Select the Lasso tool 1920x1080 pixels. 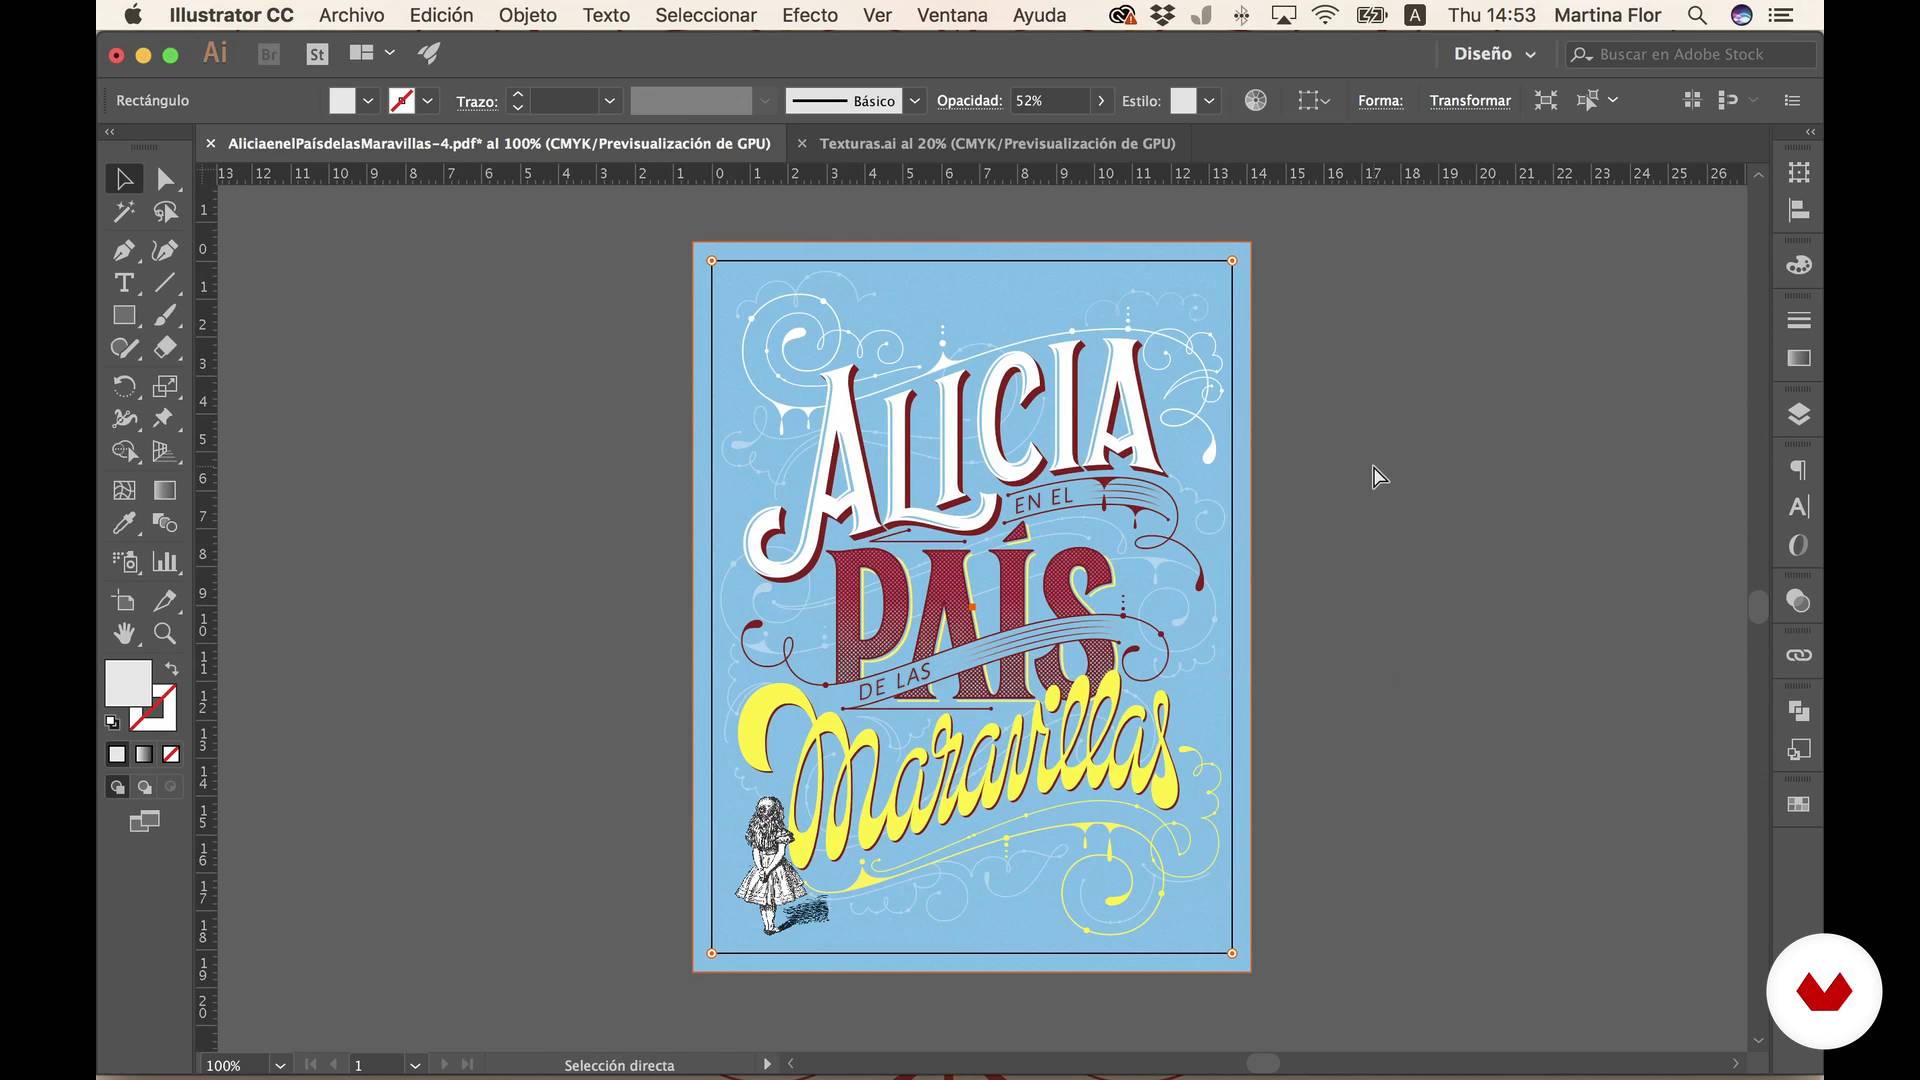(x=165, y=212)
